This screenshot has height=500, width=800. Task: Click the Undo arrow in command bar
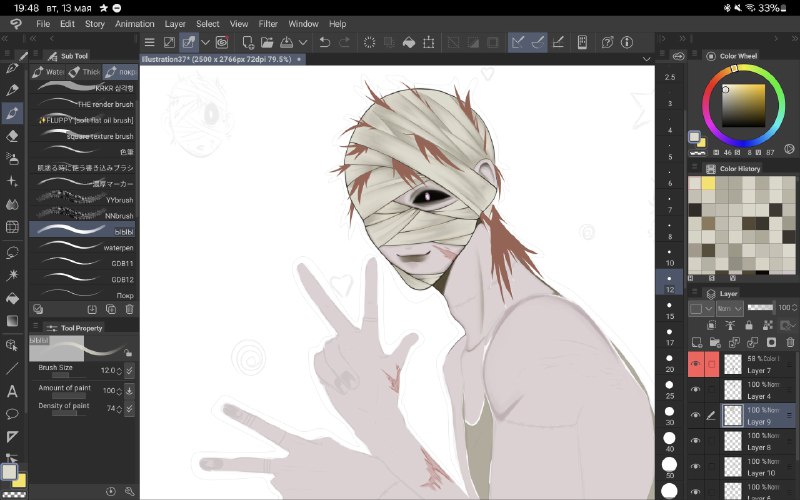324,42
